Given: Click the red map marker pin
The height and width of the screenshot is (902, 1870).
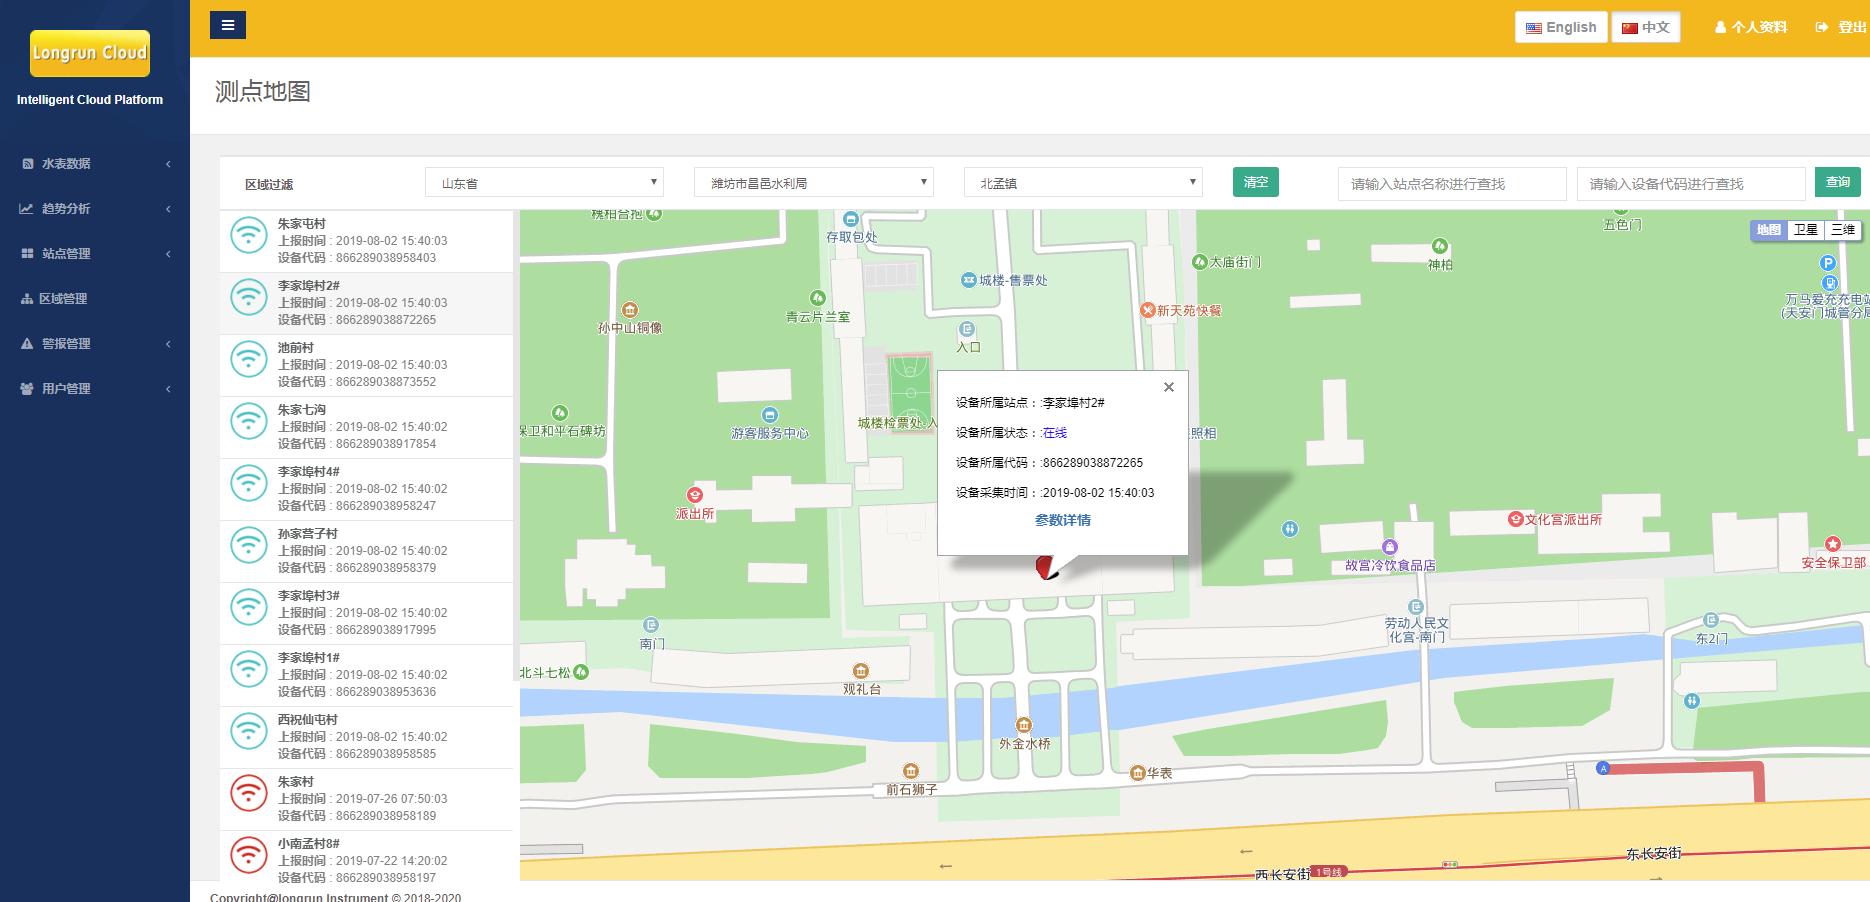Looking at the screenshot, I should (1045, 567).
